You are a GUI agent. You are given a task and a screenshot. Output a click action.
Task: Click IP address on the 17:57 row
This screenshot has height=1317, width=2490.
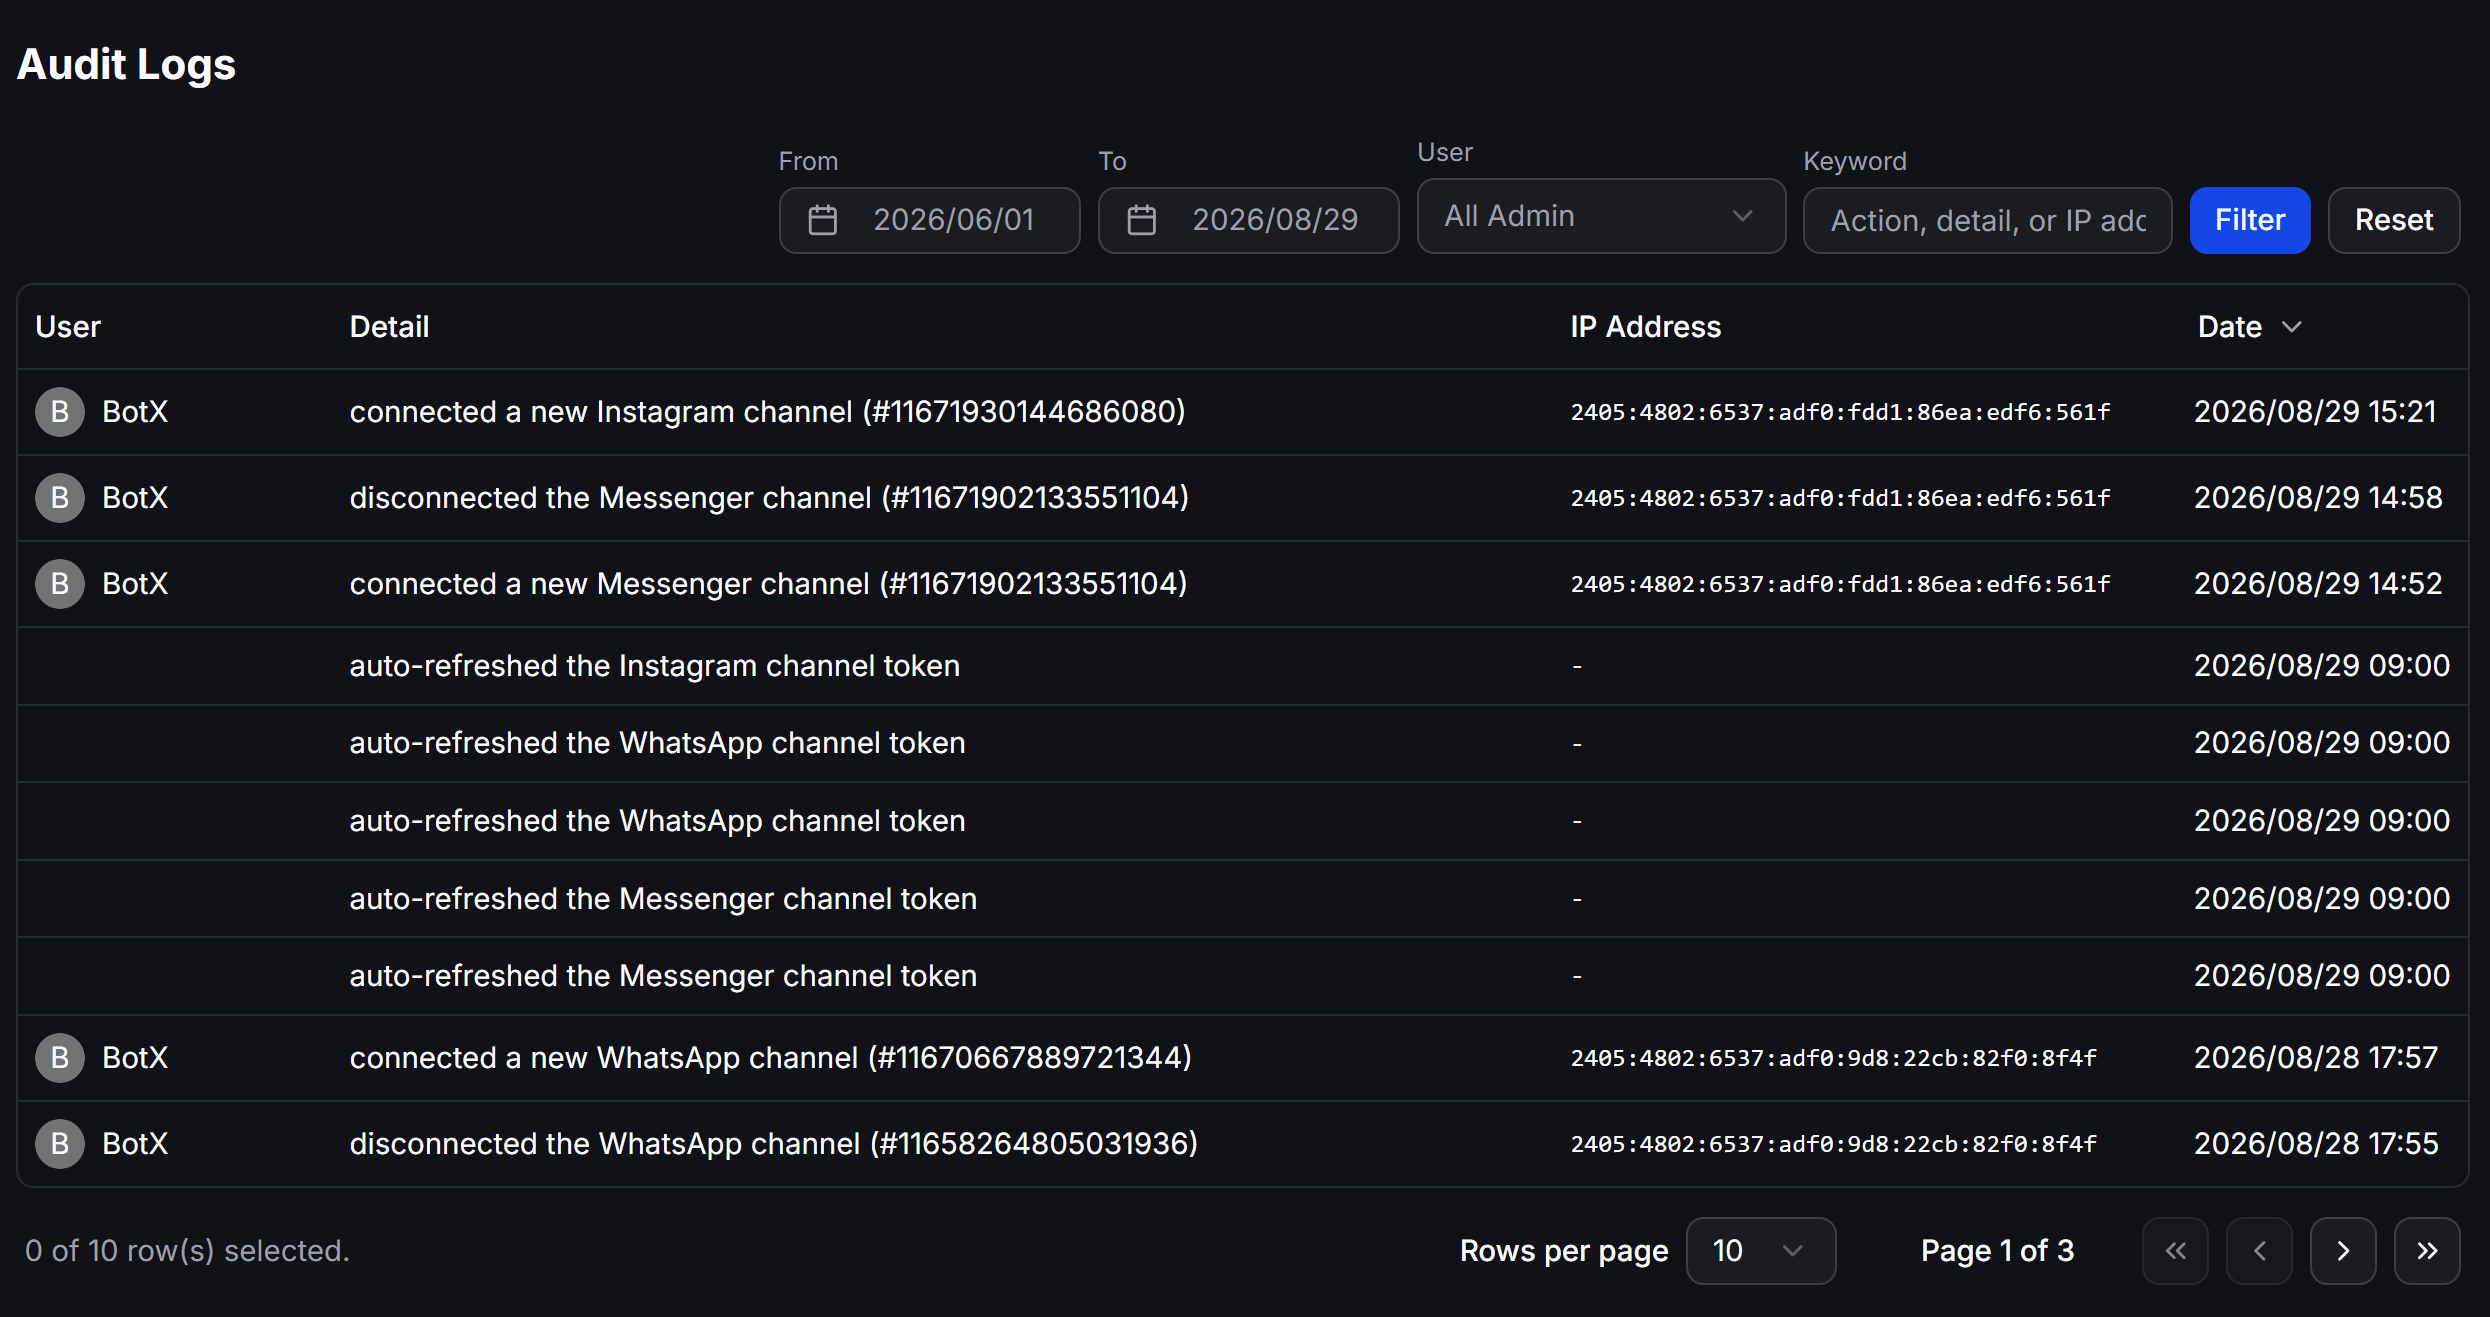point(1833,1058)
